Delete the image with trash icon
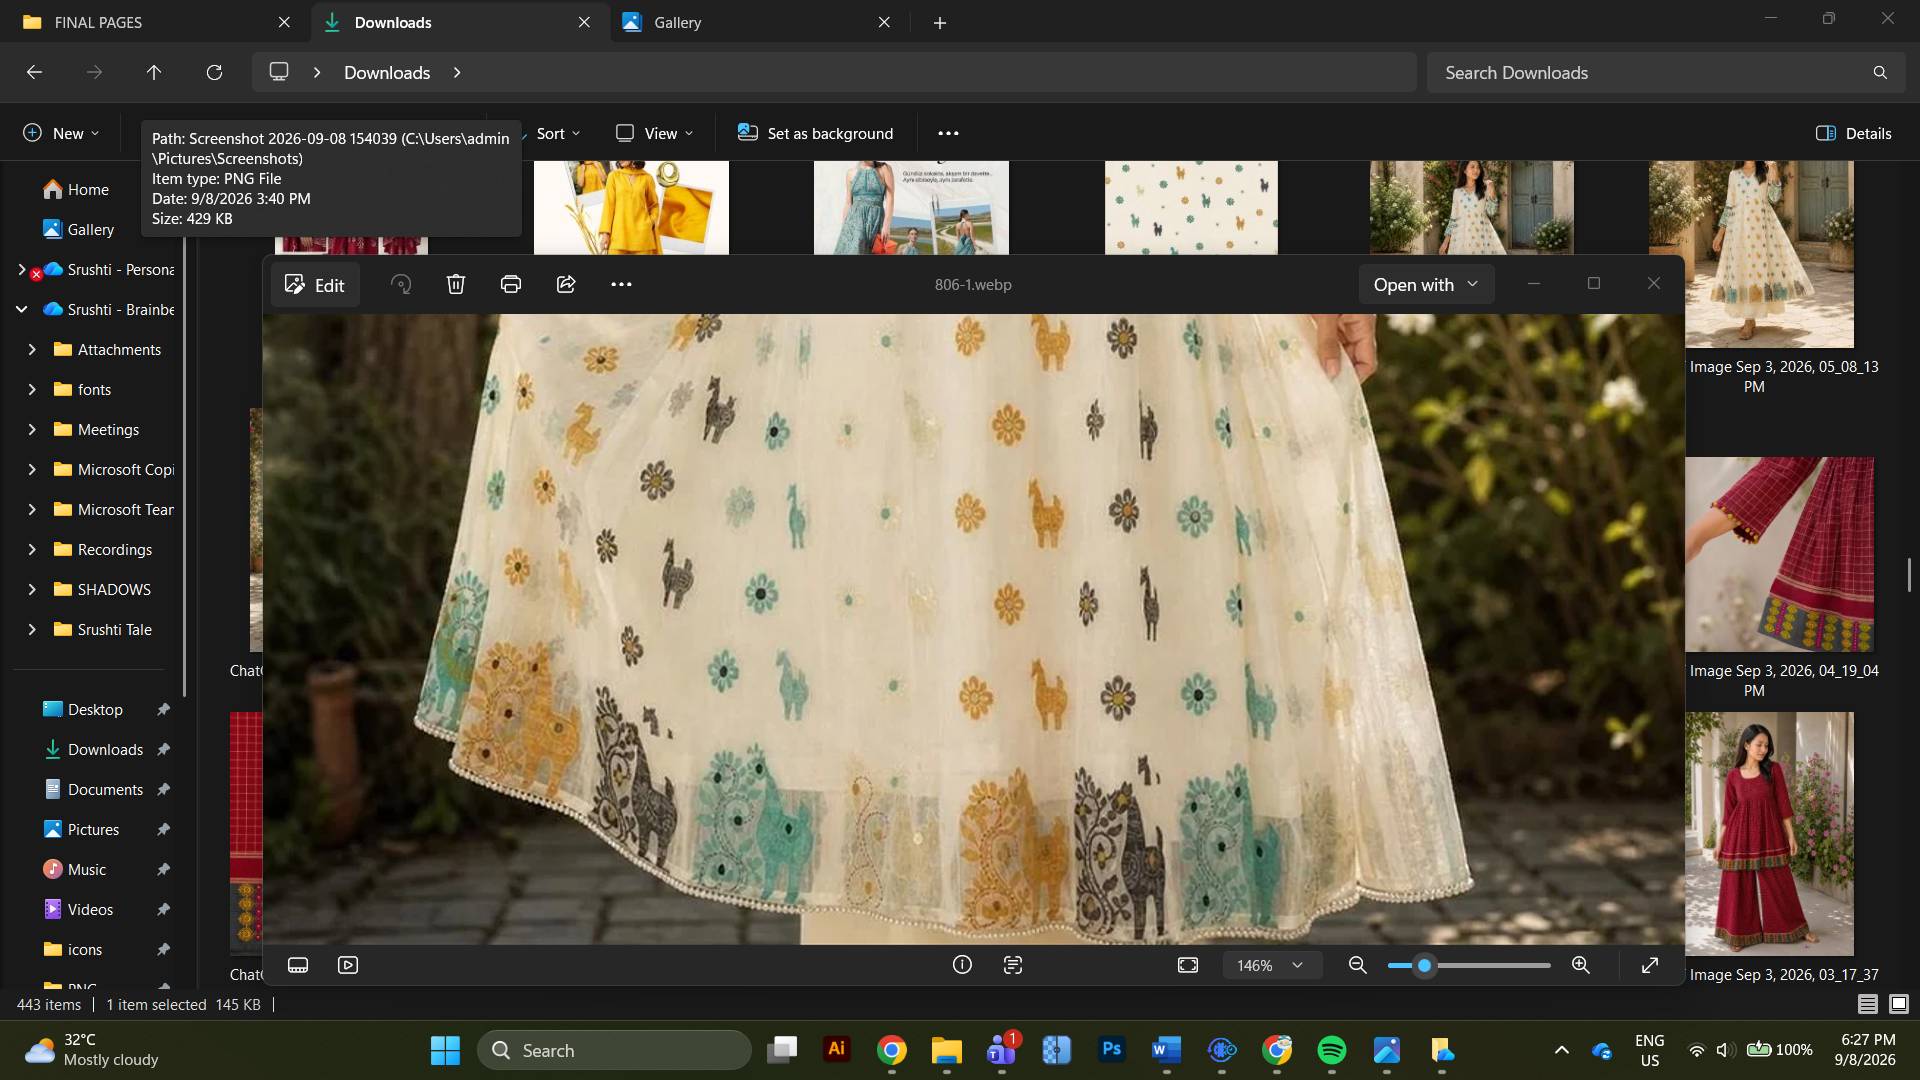 pos(456,284)
